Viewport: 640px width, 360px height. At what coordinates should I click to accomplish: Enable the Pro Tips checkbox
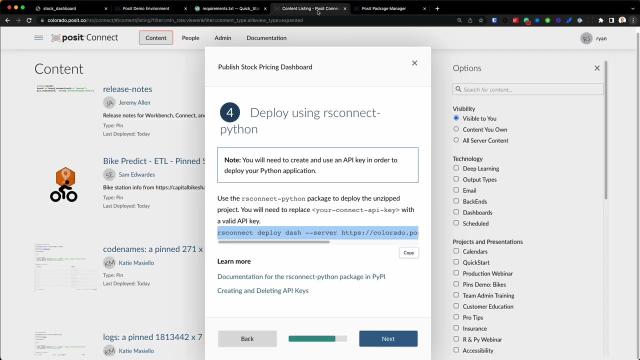tap(456, 317)
